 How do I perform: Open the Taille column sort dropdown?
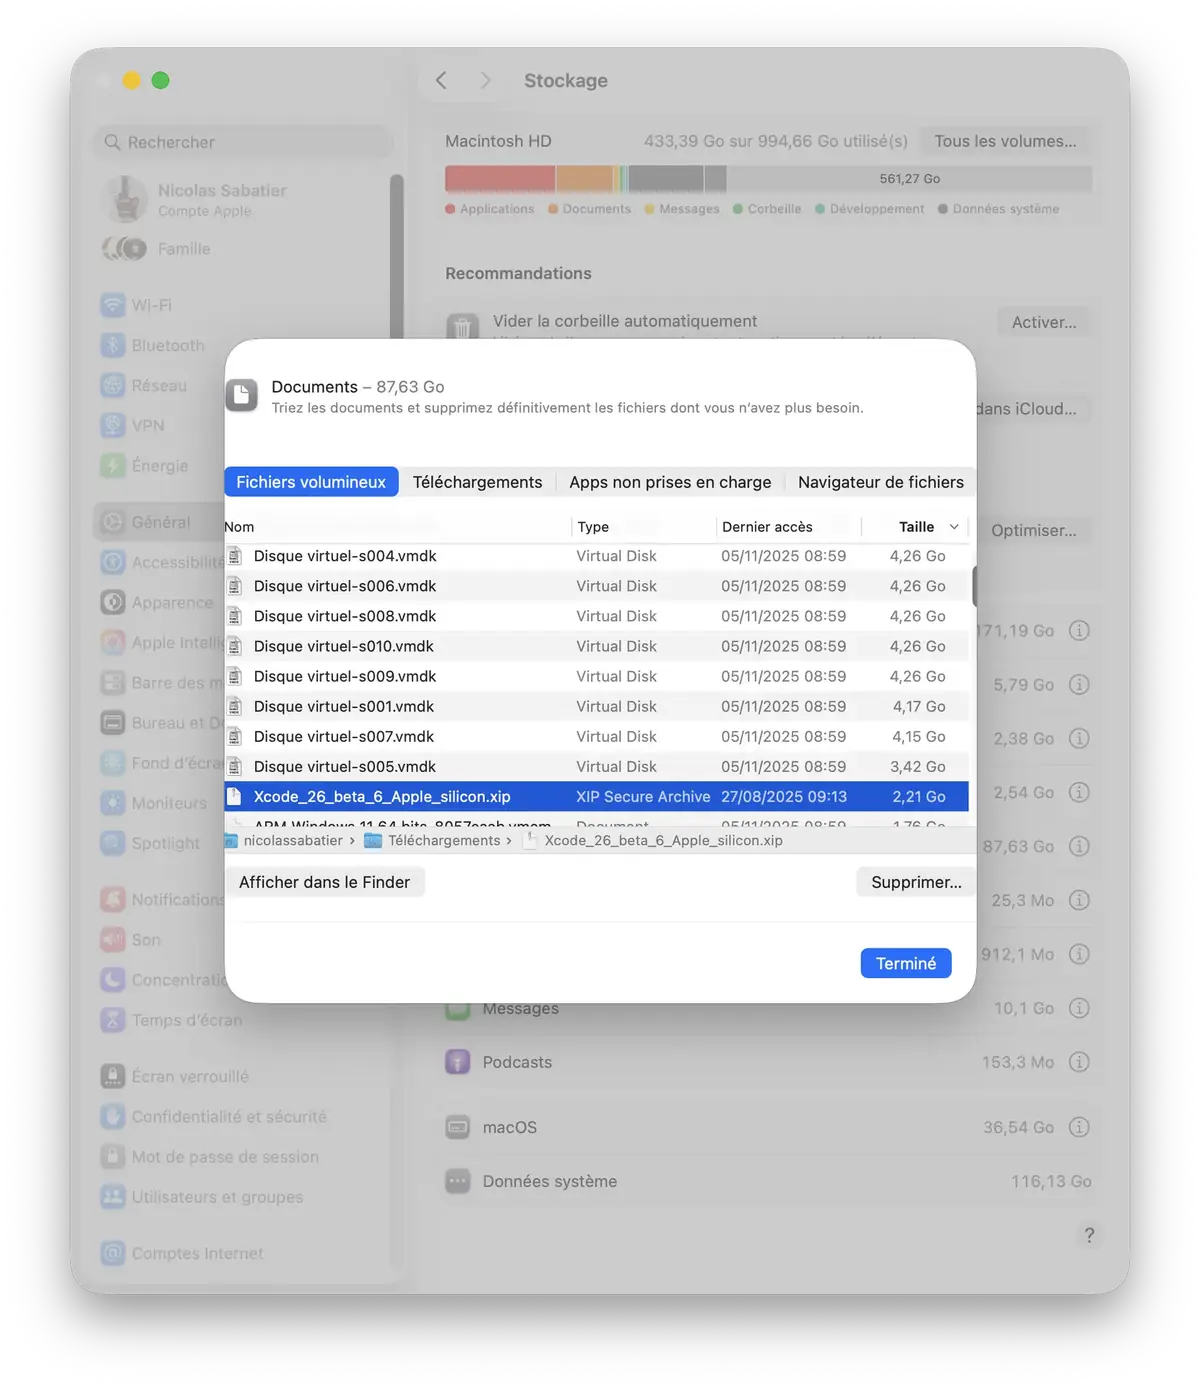954,526
